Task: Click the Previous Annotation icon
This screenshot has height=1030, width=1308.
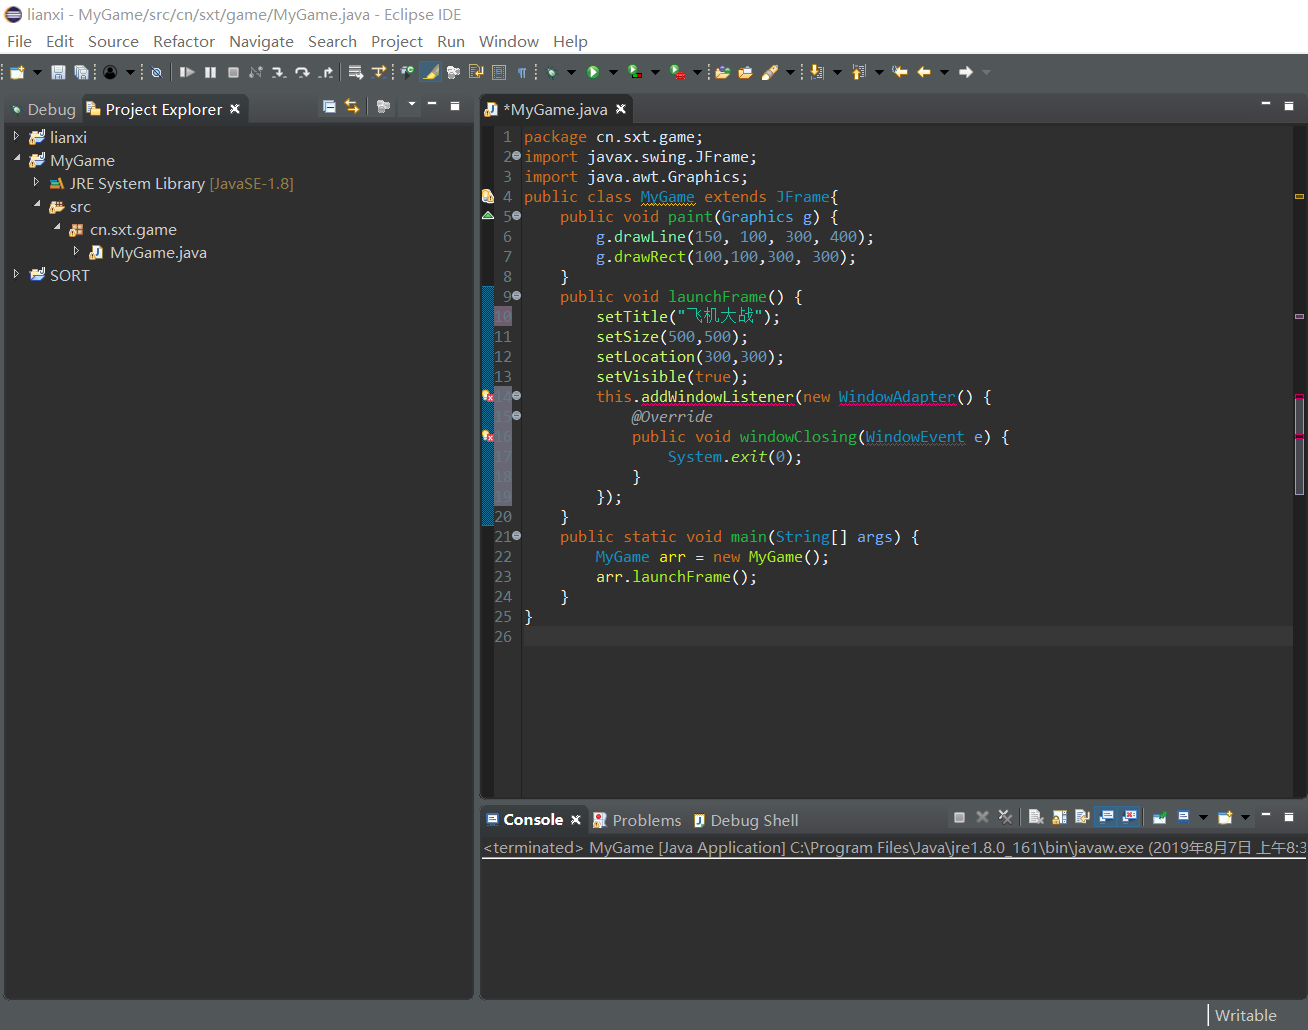Action: pos(859,72)
